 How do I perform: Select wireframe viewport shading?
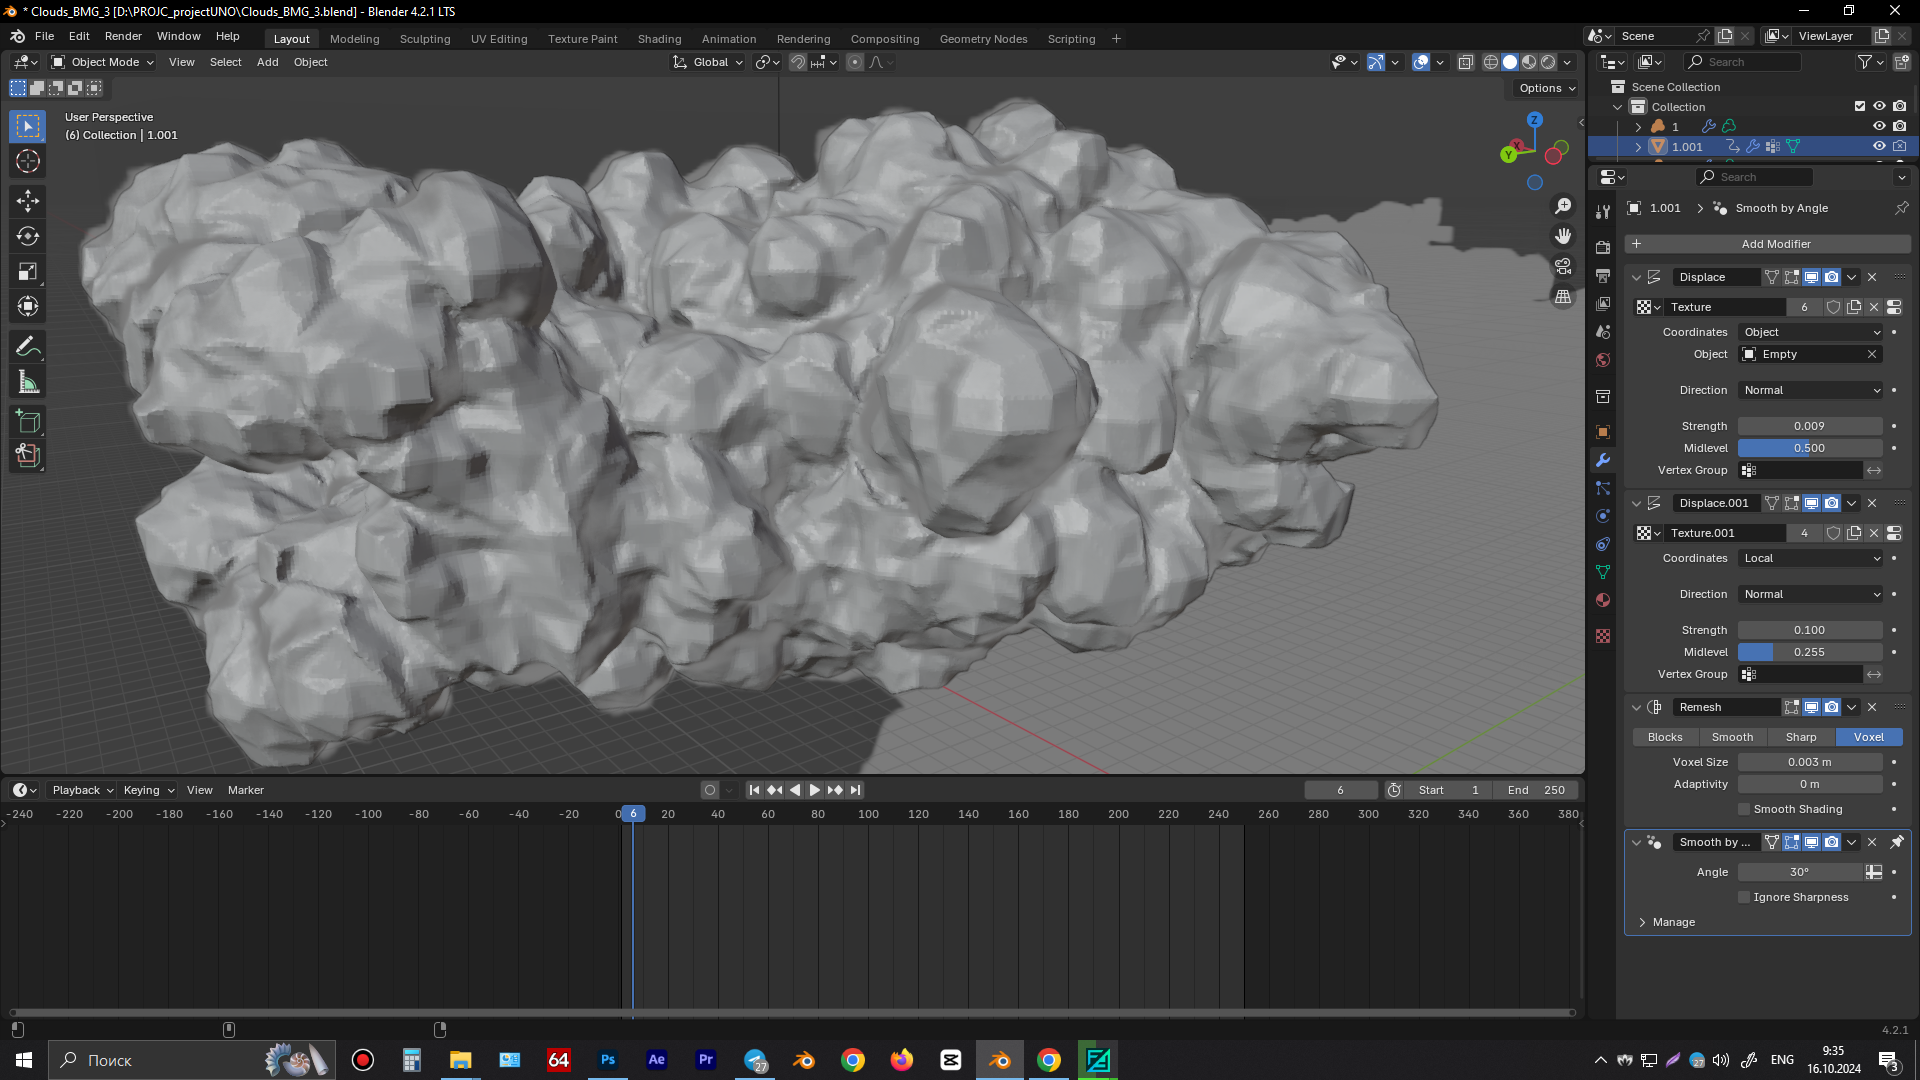pos(1490,62)
